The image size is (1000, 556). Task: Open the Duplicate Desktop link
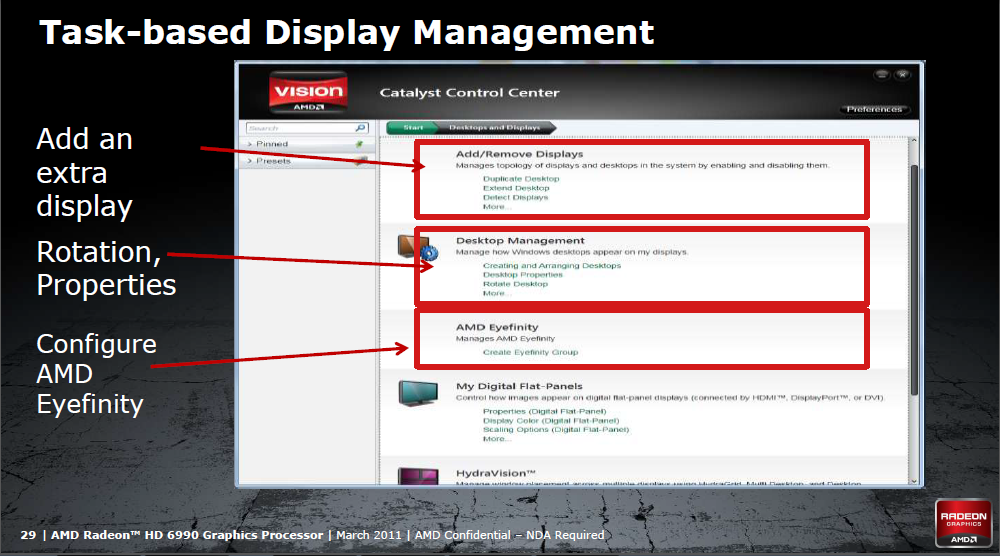pos(521,178)
